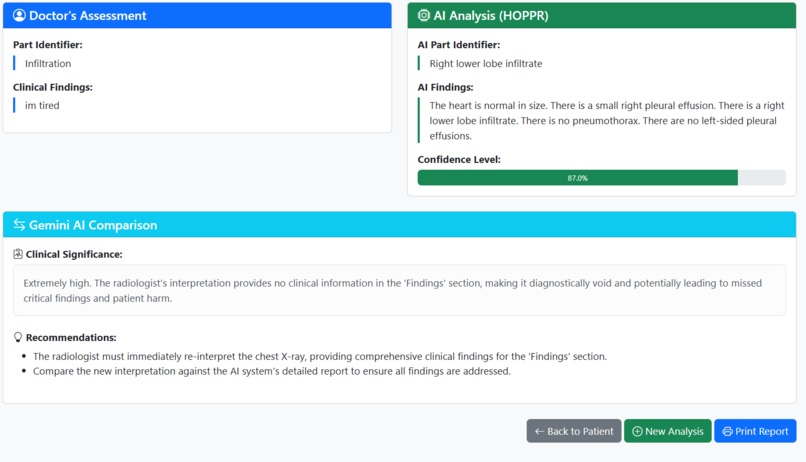
Task: Select the 'Infiltration' part identifier text
Action: coord(48,64)
